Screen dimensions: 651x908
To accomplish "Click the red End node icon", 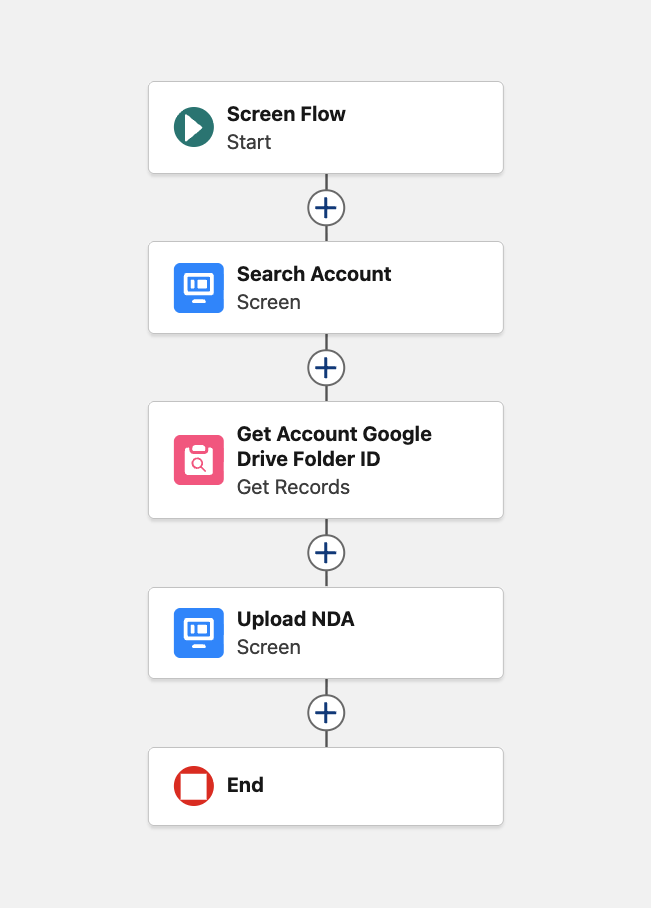I will 193,786.
